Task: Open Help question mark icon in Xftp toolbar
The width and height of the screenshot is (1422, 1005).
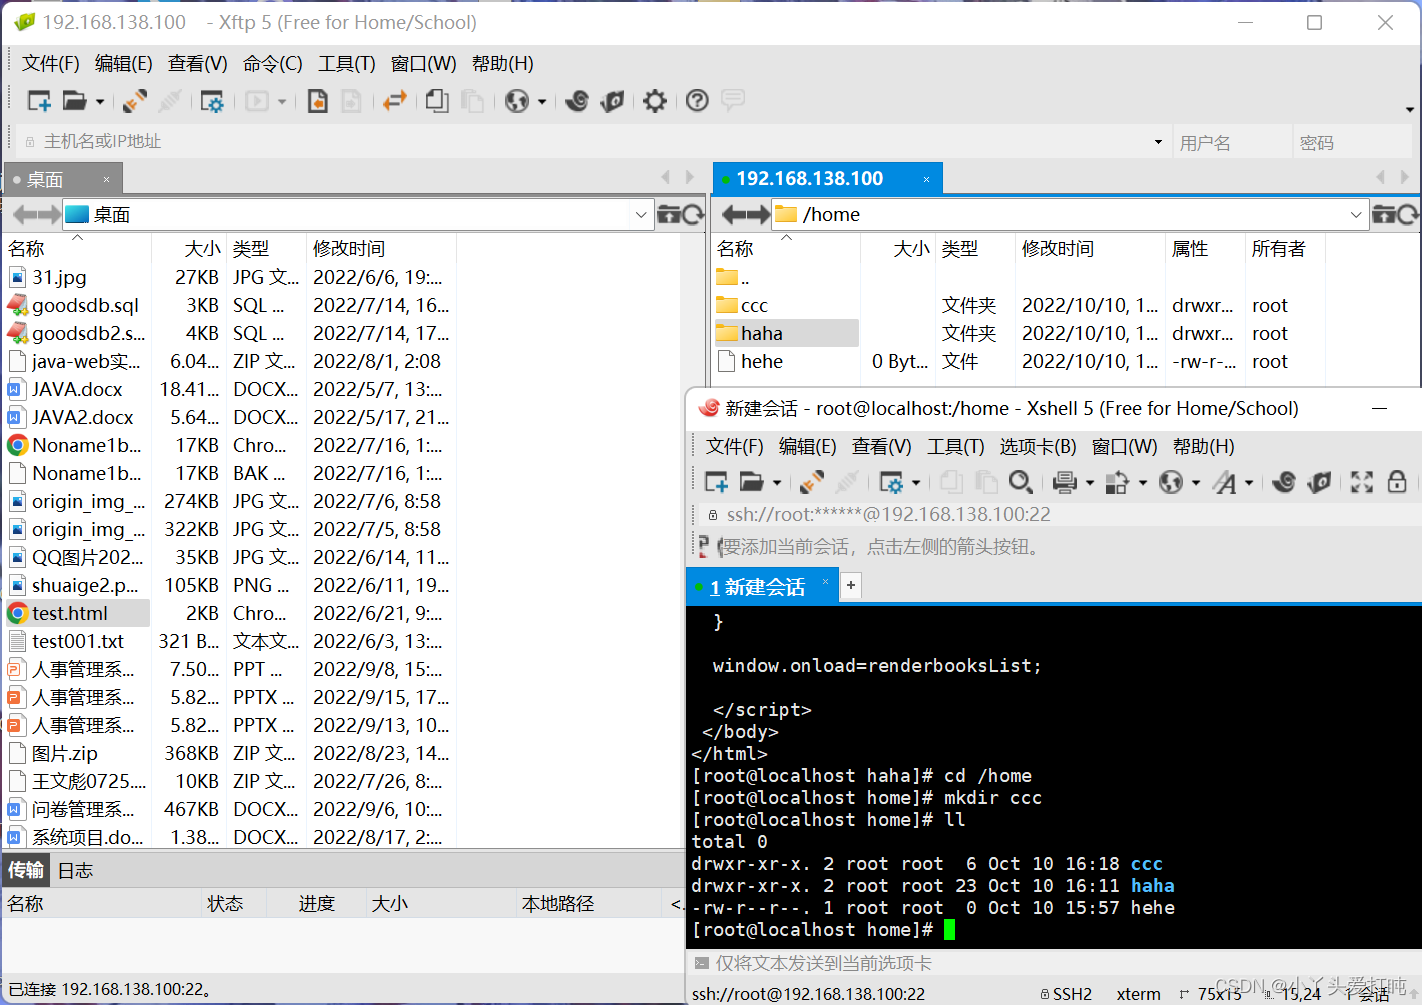Action: coord(698,101)
